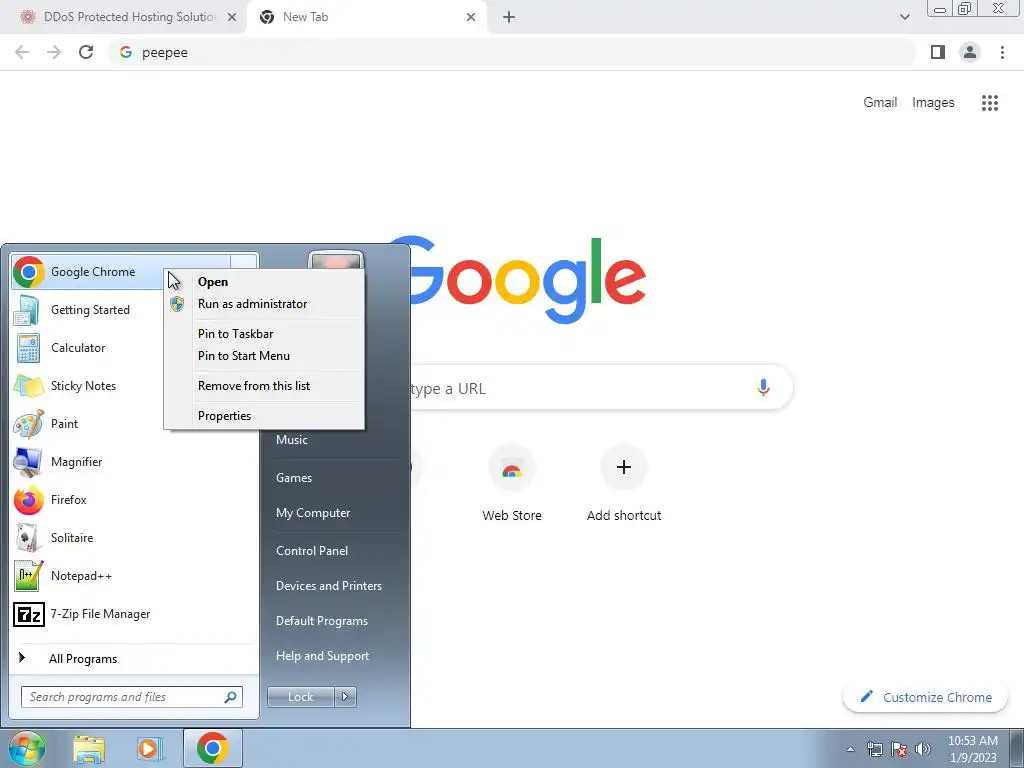Click the Add shortcut plus button
This screenshot has height=768, width=1024.
point(624,467)
